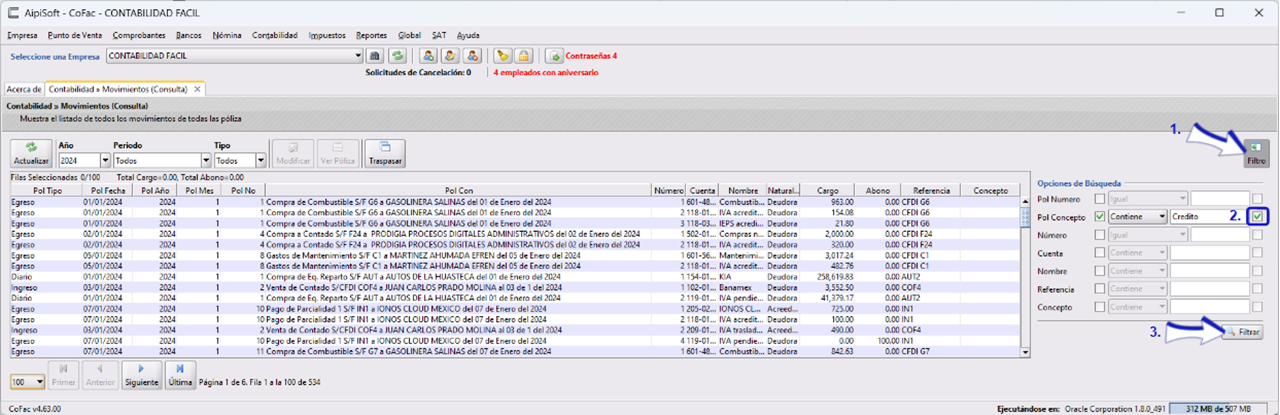Click the Traspasar toolbar button

point(385,153)
